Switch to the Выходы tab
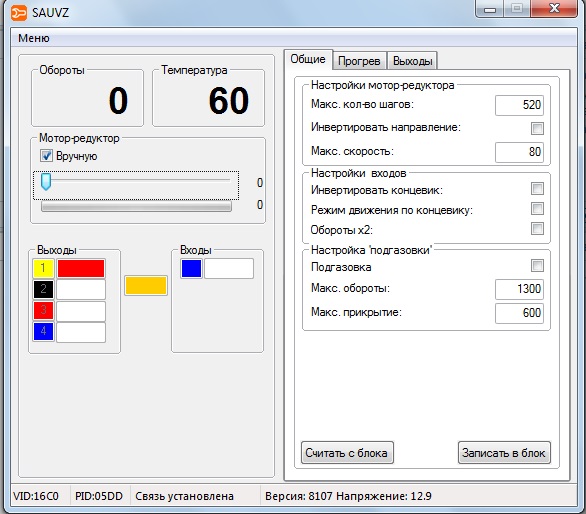Screen dimensions: 586x514 click(413, 61)
